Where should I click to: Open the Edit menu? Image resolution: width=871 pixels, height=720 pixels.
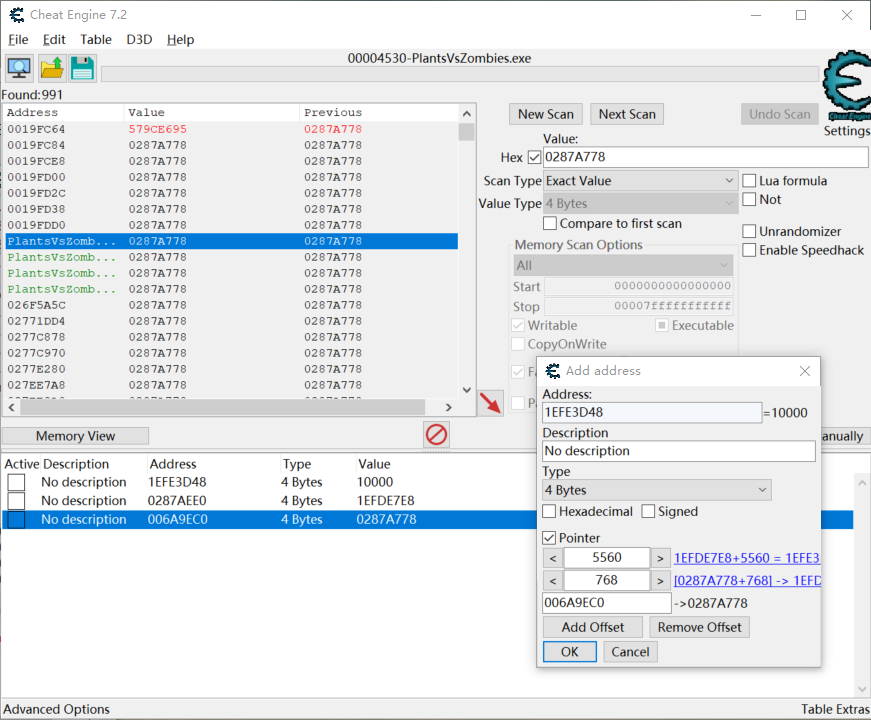pyautogui.click(x=54, y=40)
